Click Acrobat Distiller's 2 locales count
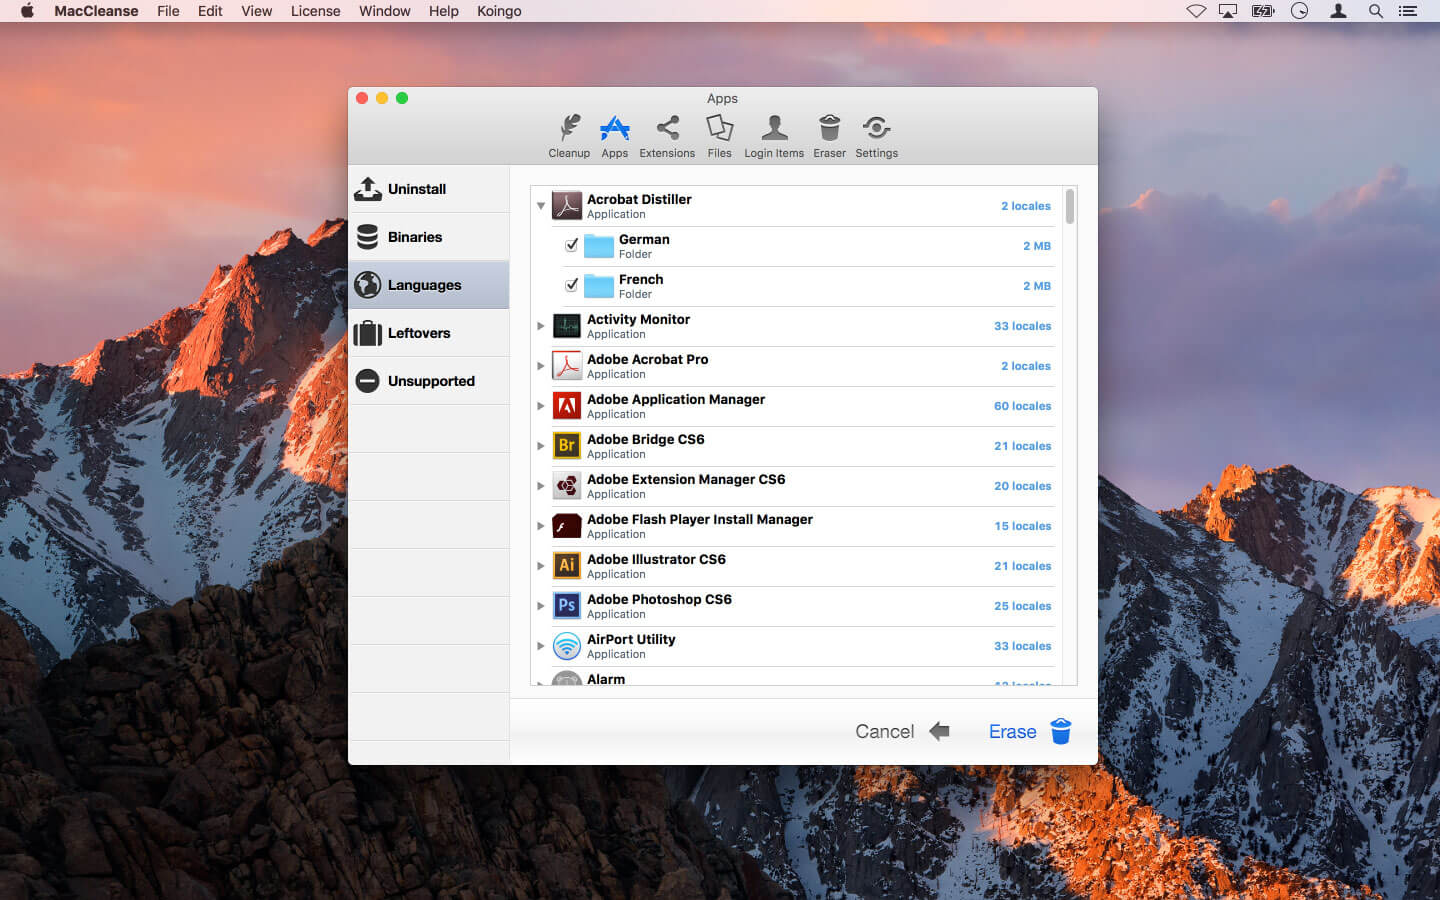The image size is (1440, 900). (x=1026, y=206)
